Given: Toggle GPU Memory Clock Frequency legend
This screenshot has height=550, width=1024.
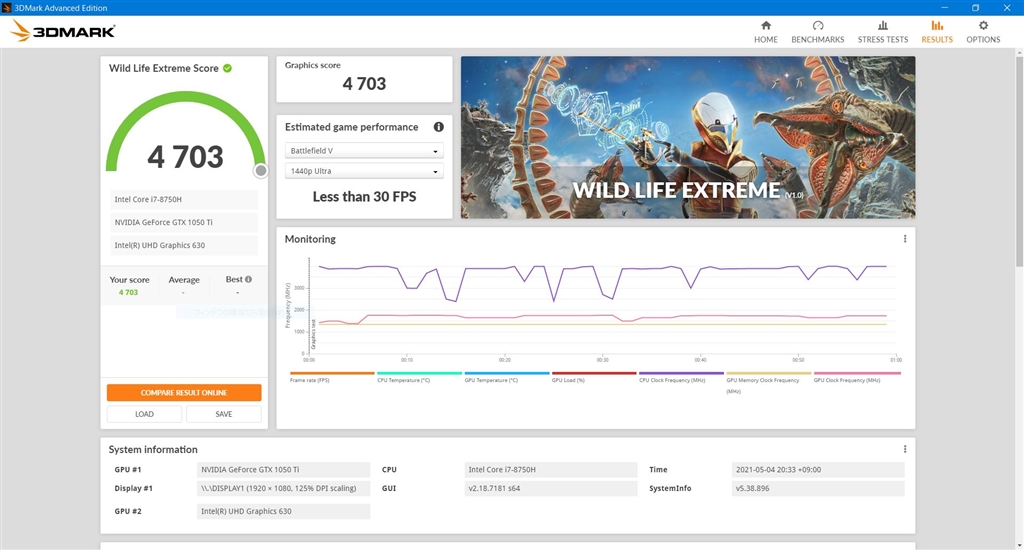Looking at the screenshot, I should pyautogui.click(x=769, y=383).
